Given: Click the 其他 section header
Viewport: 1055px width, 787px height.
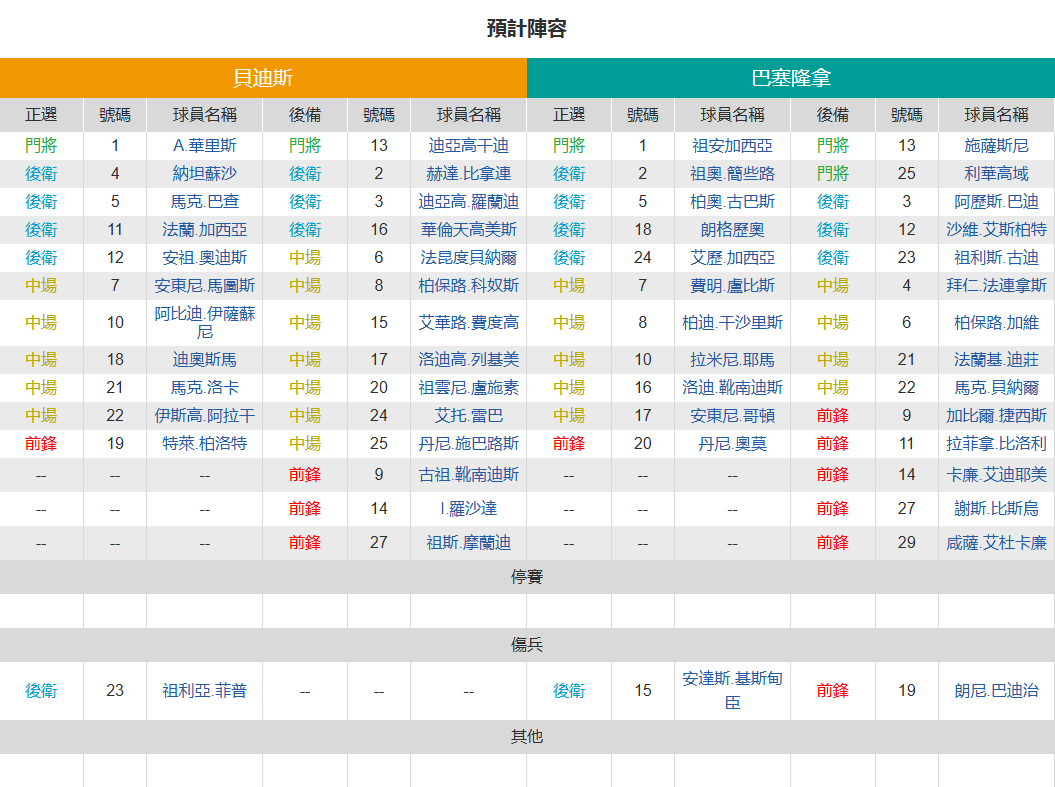Looking at the screenshot, I should (527, 737).
